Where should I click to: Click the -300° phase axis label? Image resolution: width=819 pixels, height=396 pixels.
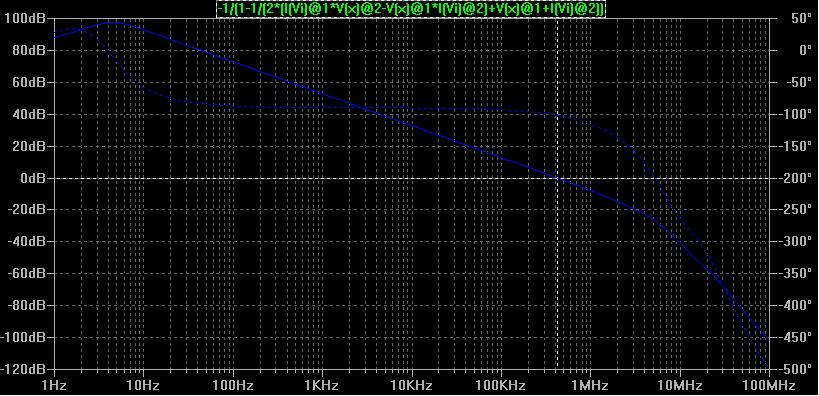coord(795,241)
